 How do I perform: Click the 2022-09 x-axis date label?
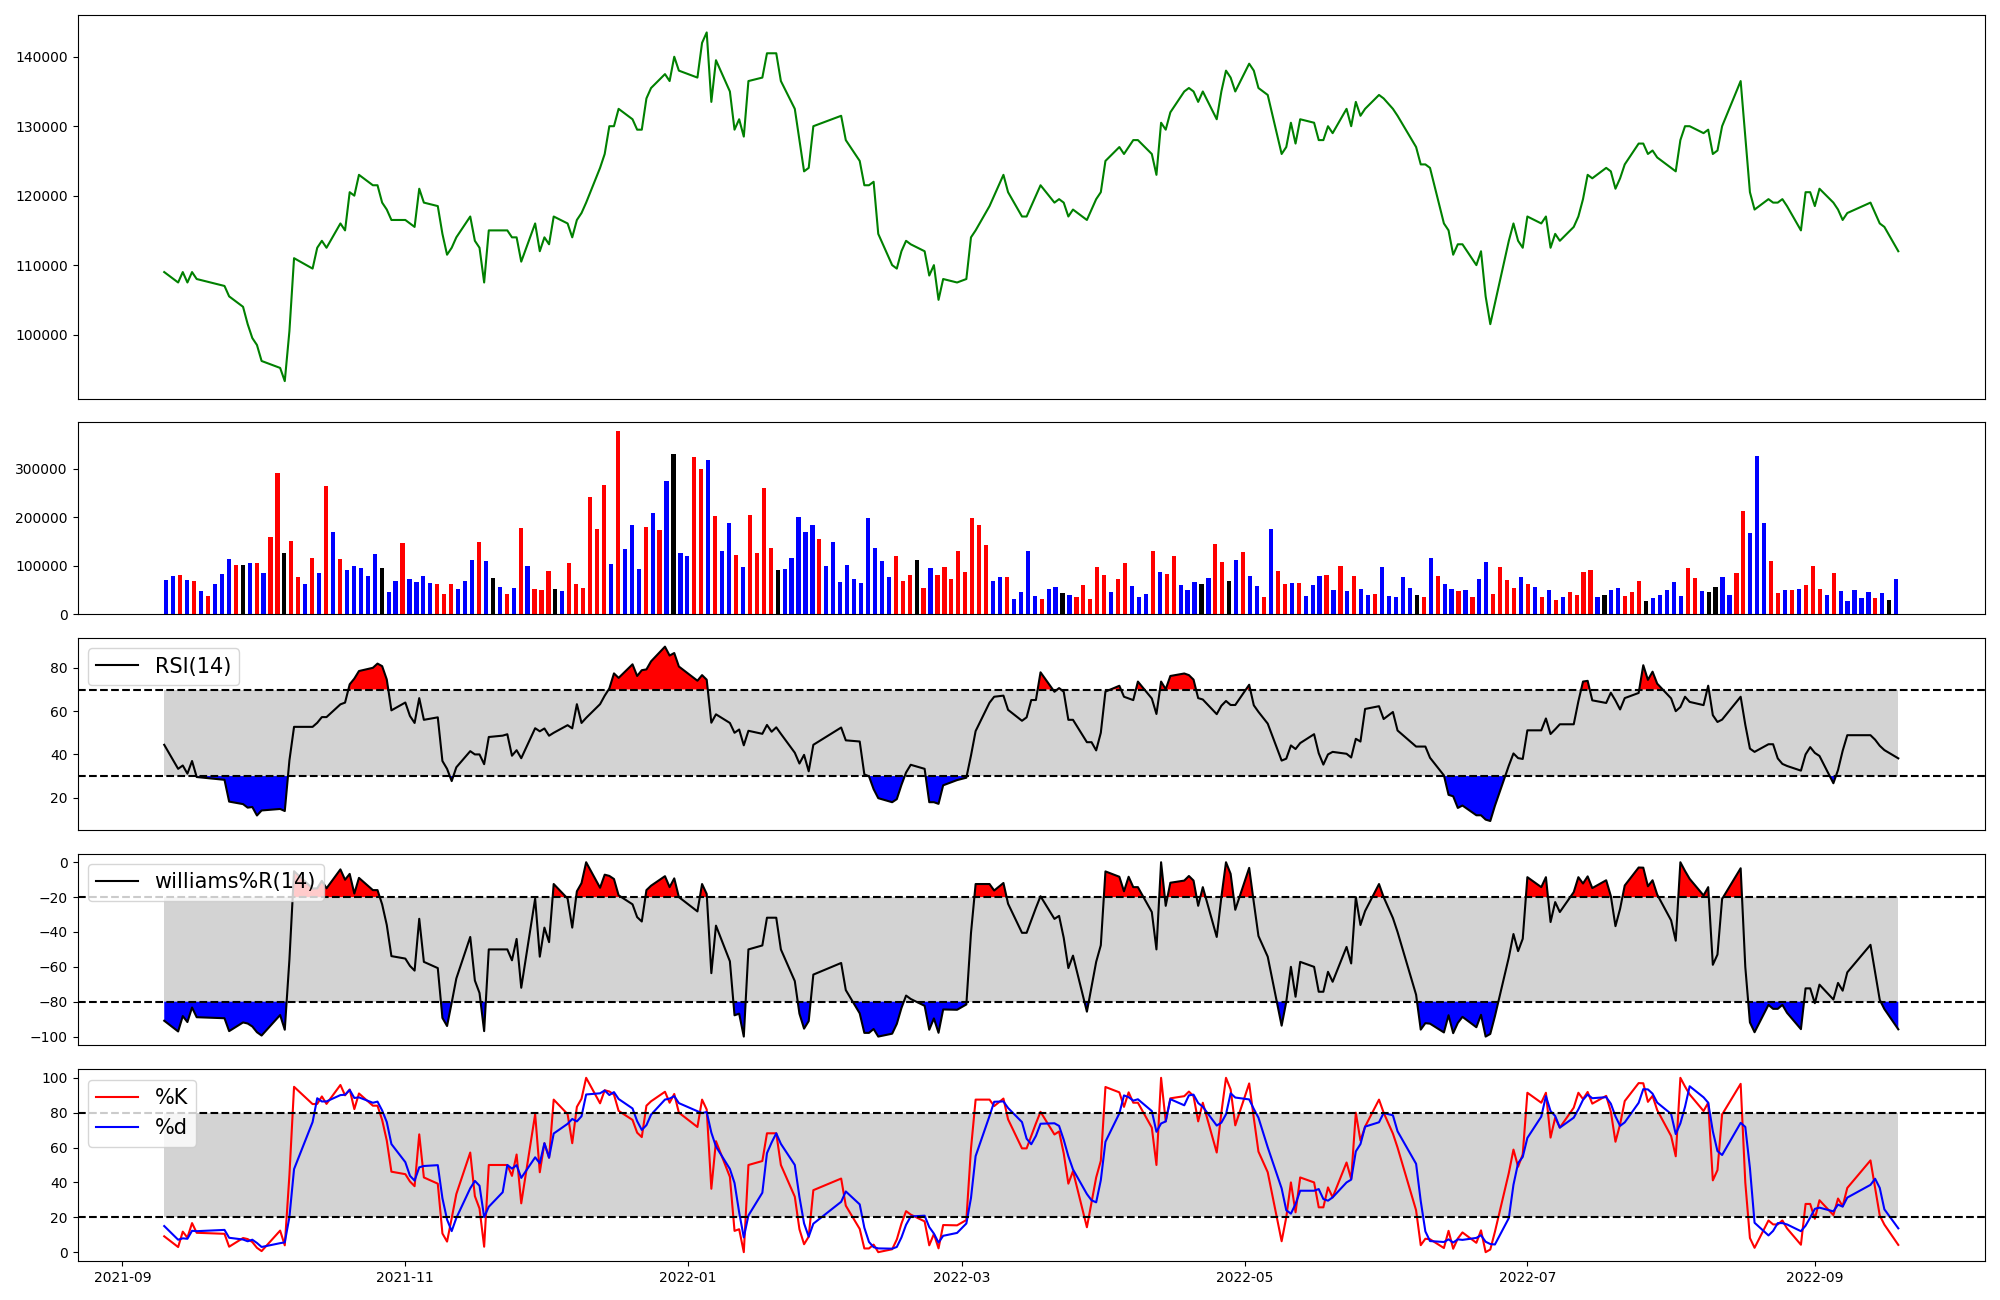coord(1814,1277)
